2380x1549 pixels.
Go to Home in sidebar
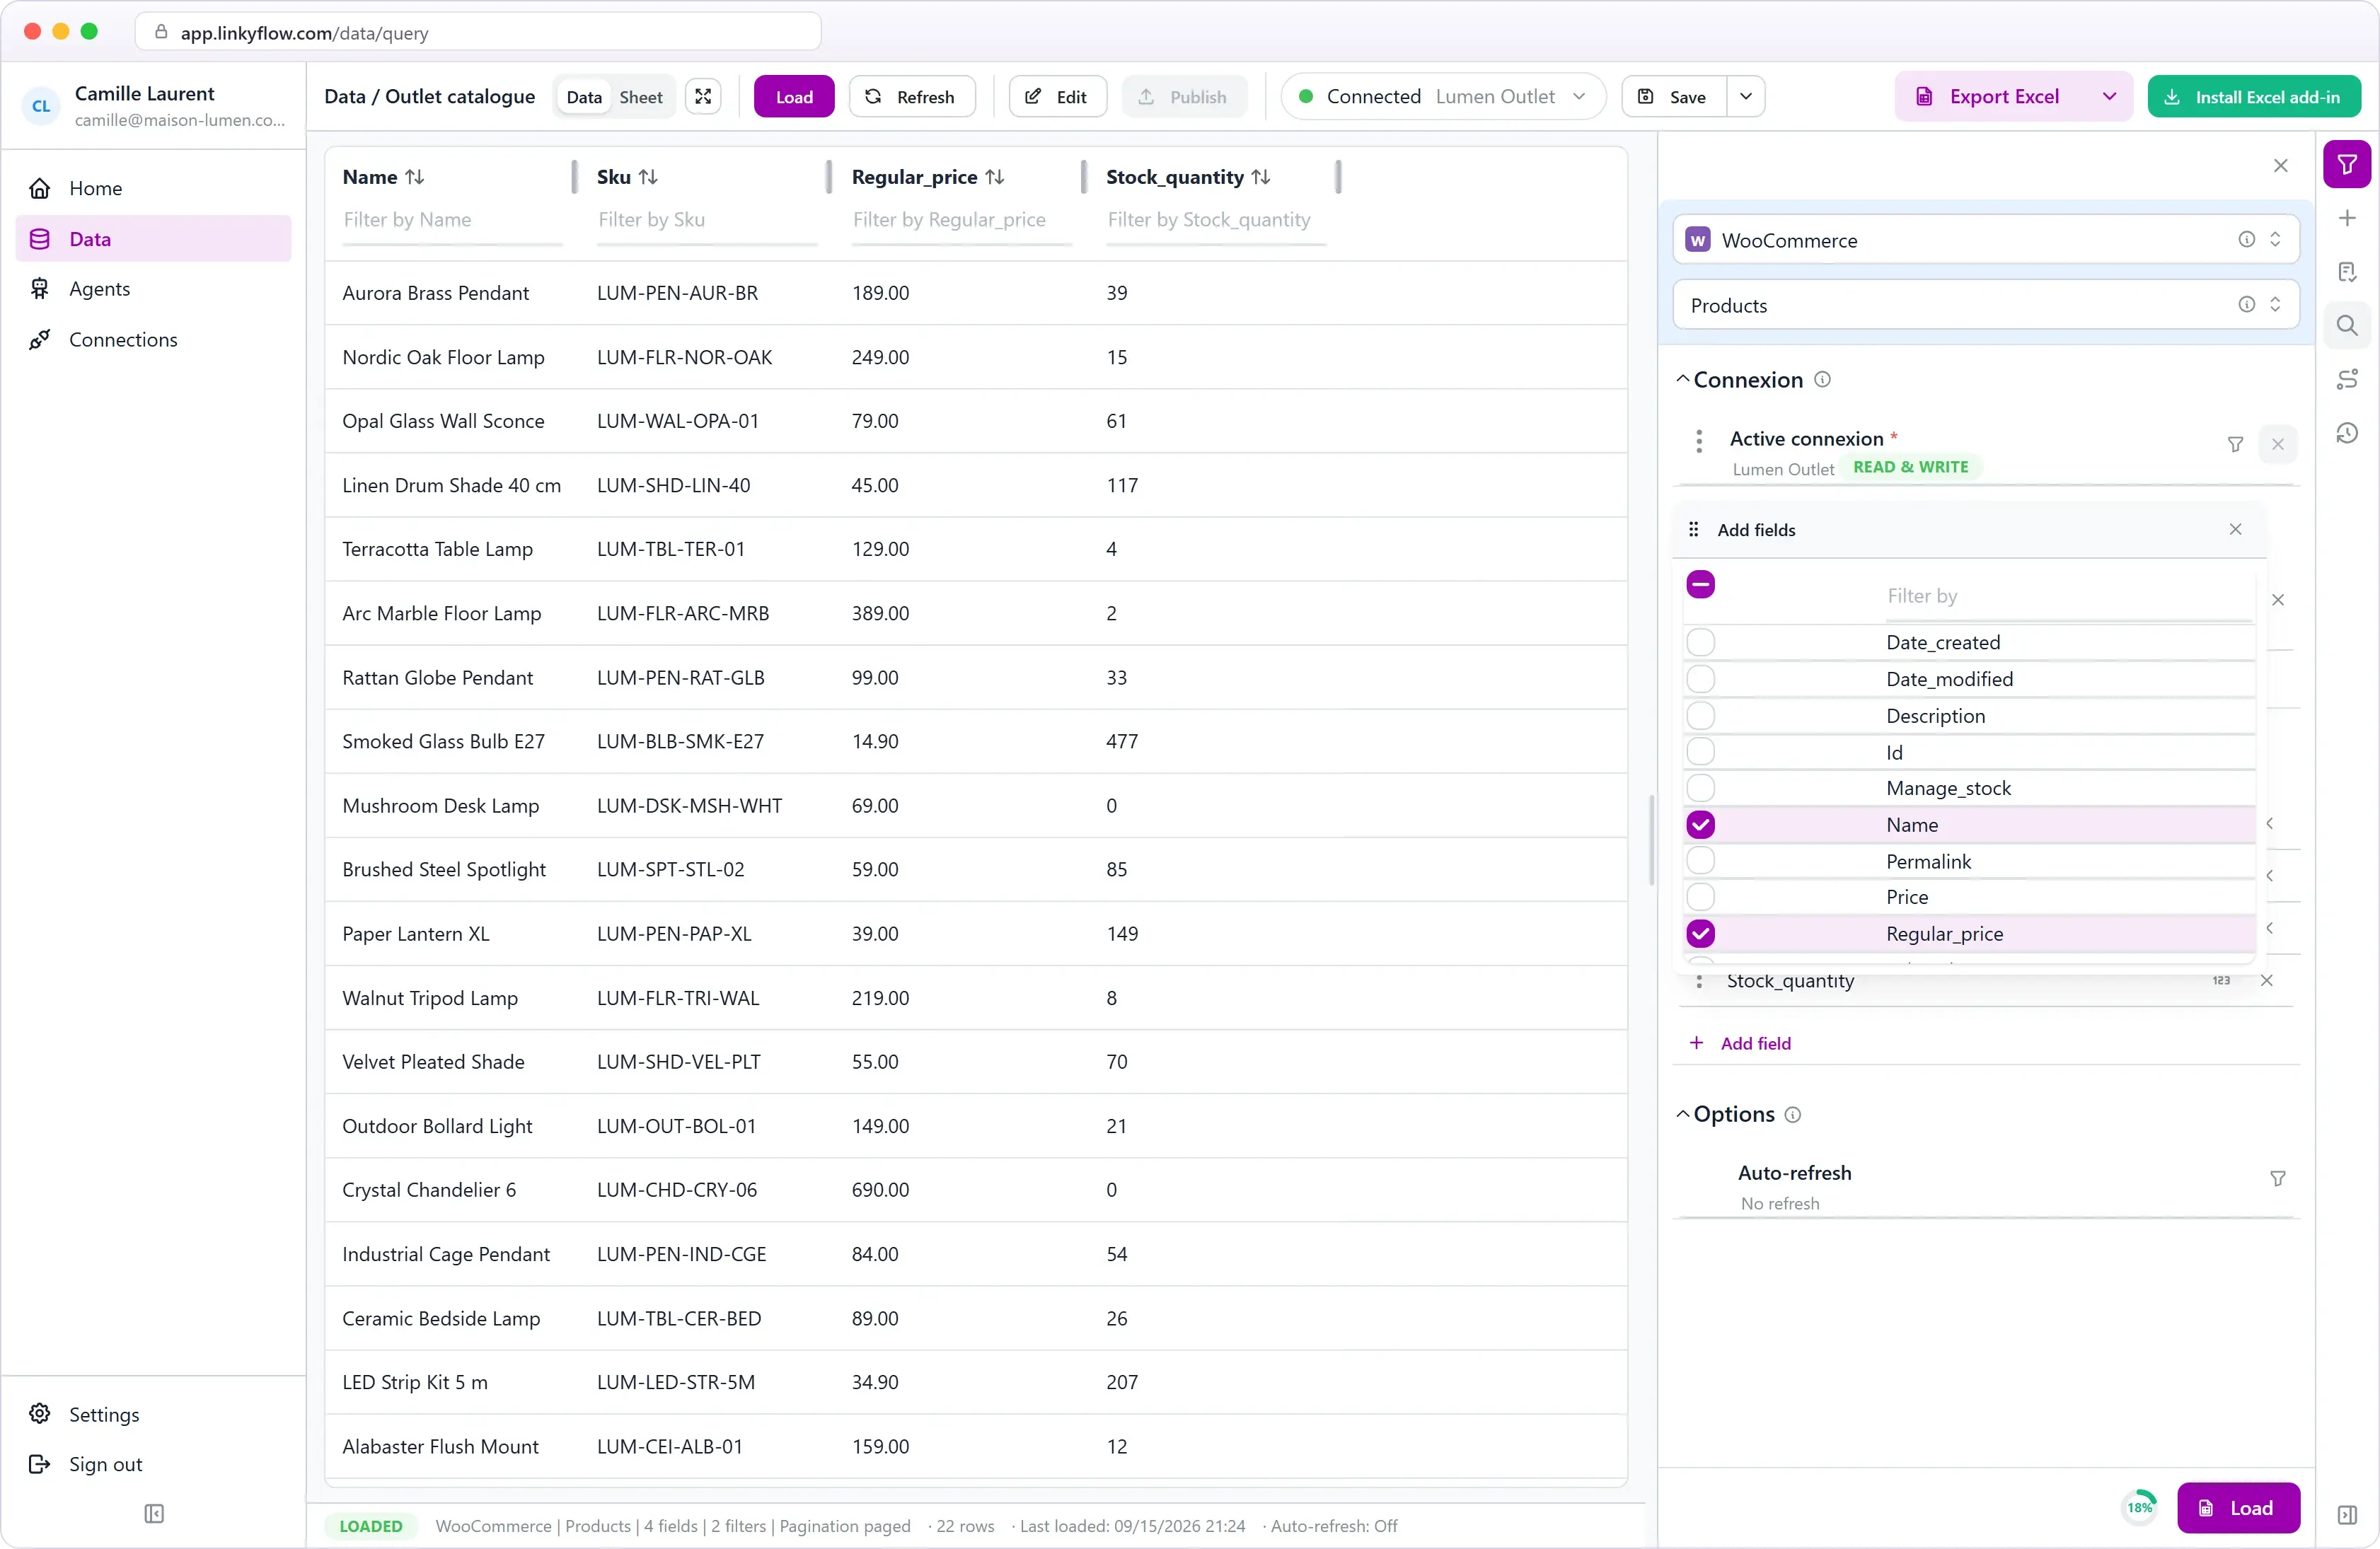tap(153, 188)
